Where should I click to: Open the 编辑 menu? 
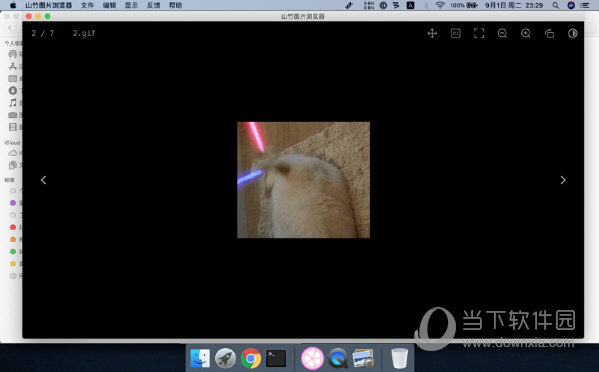coord(110,5)
